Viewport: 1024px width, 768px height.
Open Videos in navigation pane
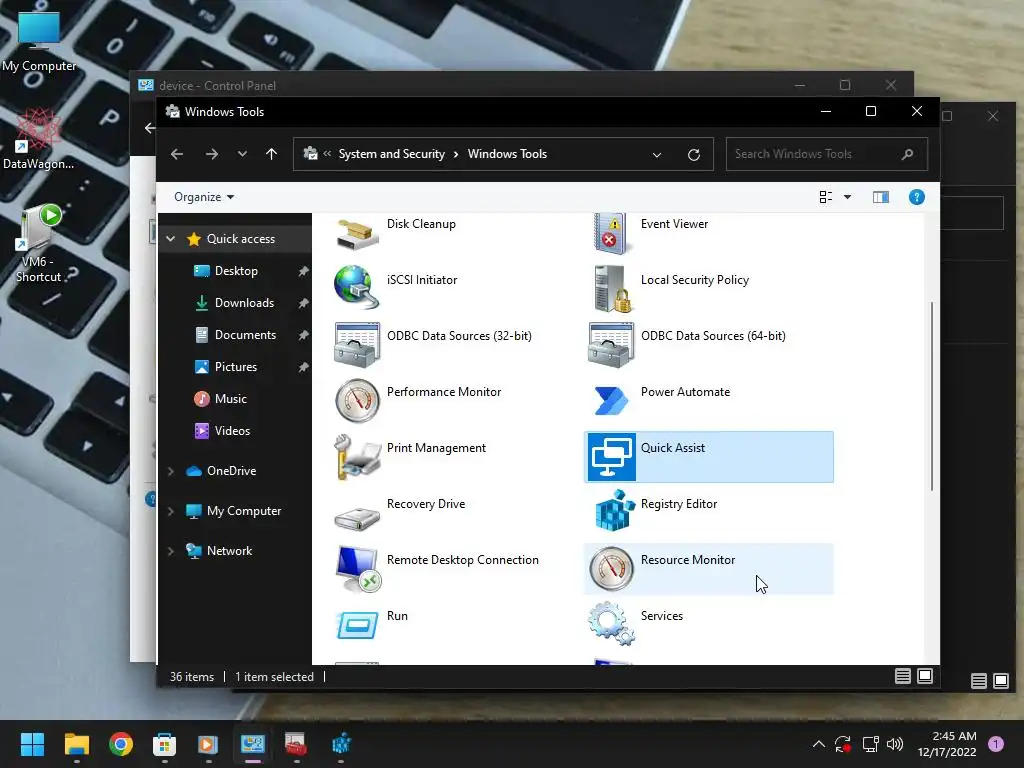click(232, 431)
